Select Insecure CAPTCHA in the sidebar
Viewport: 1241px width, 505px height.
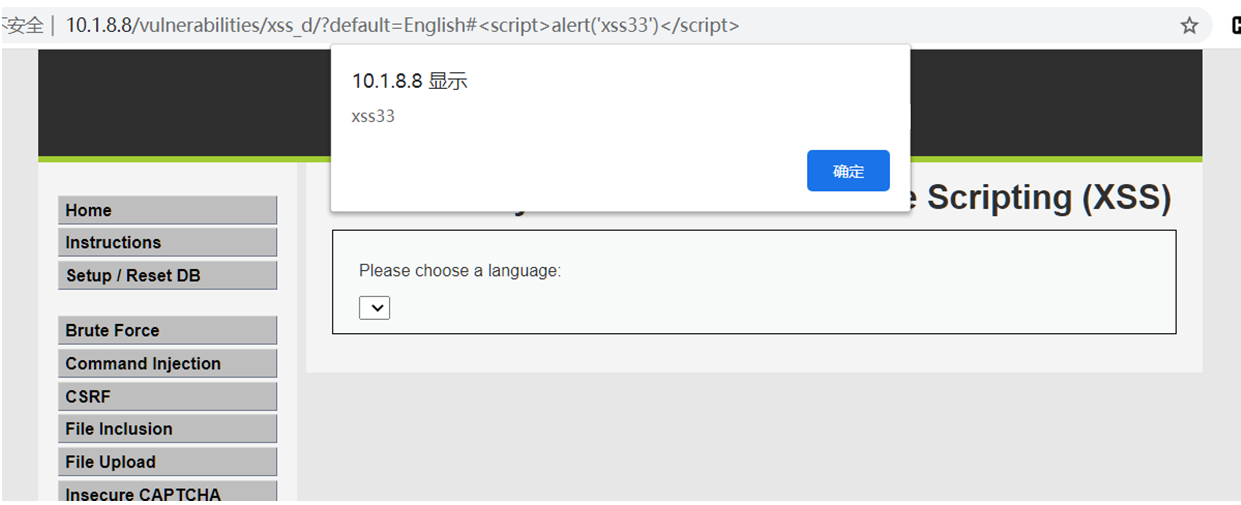[167, 493]
